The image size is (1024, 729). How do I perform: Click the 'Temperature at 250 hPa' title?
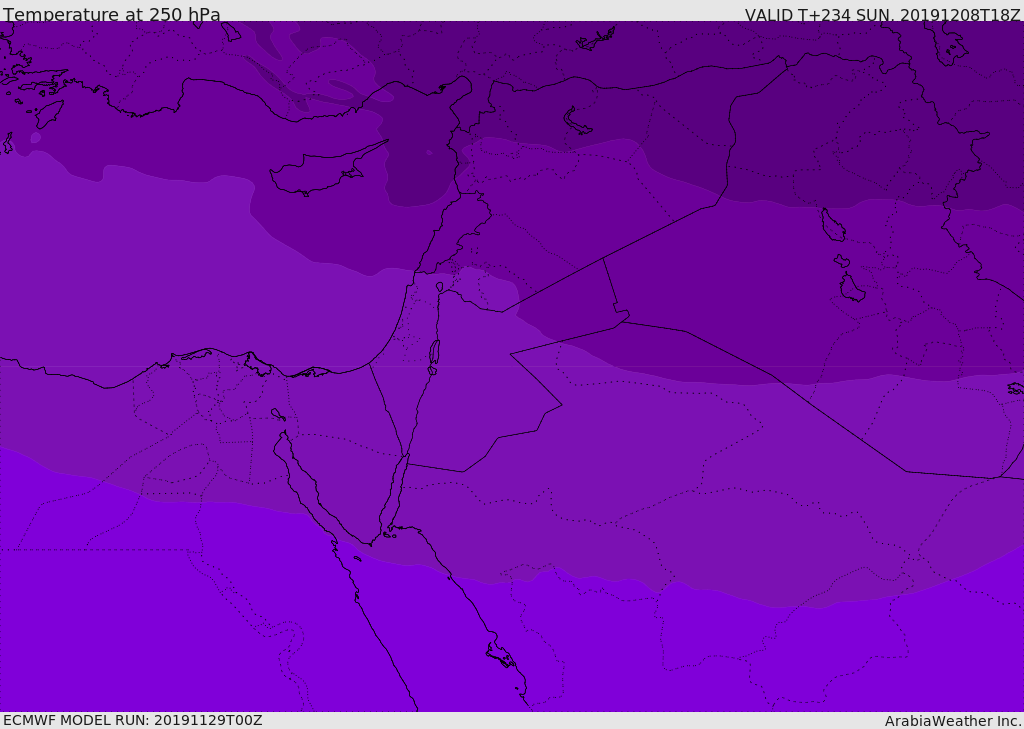(112, 14)
